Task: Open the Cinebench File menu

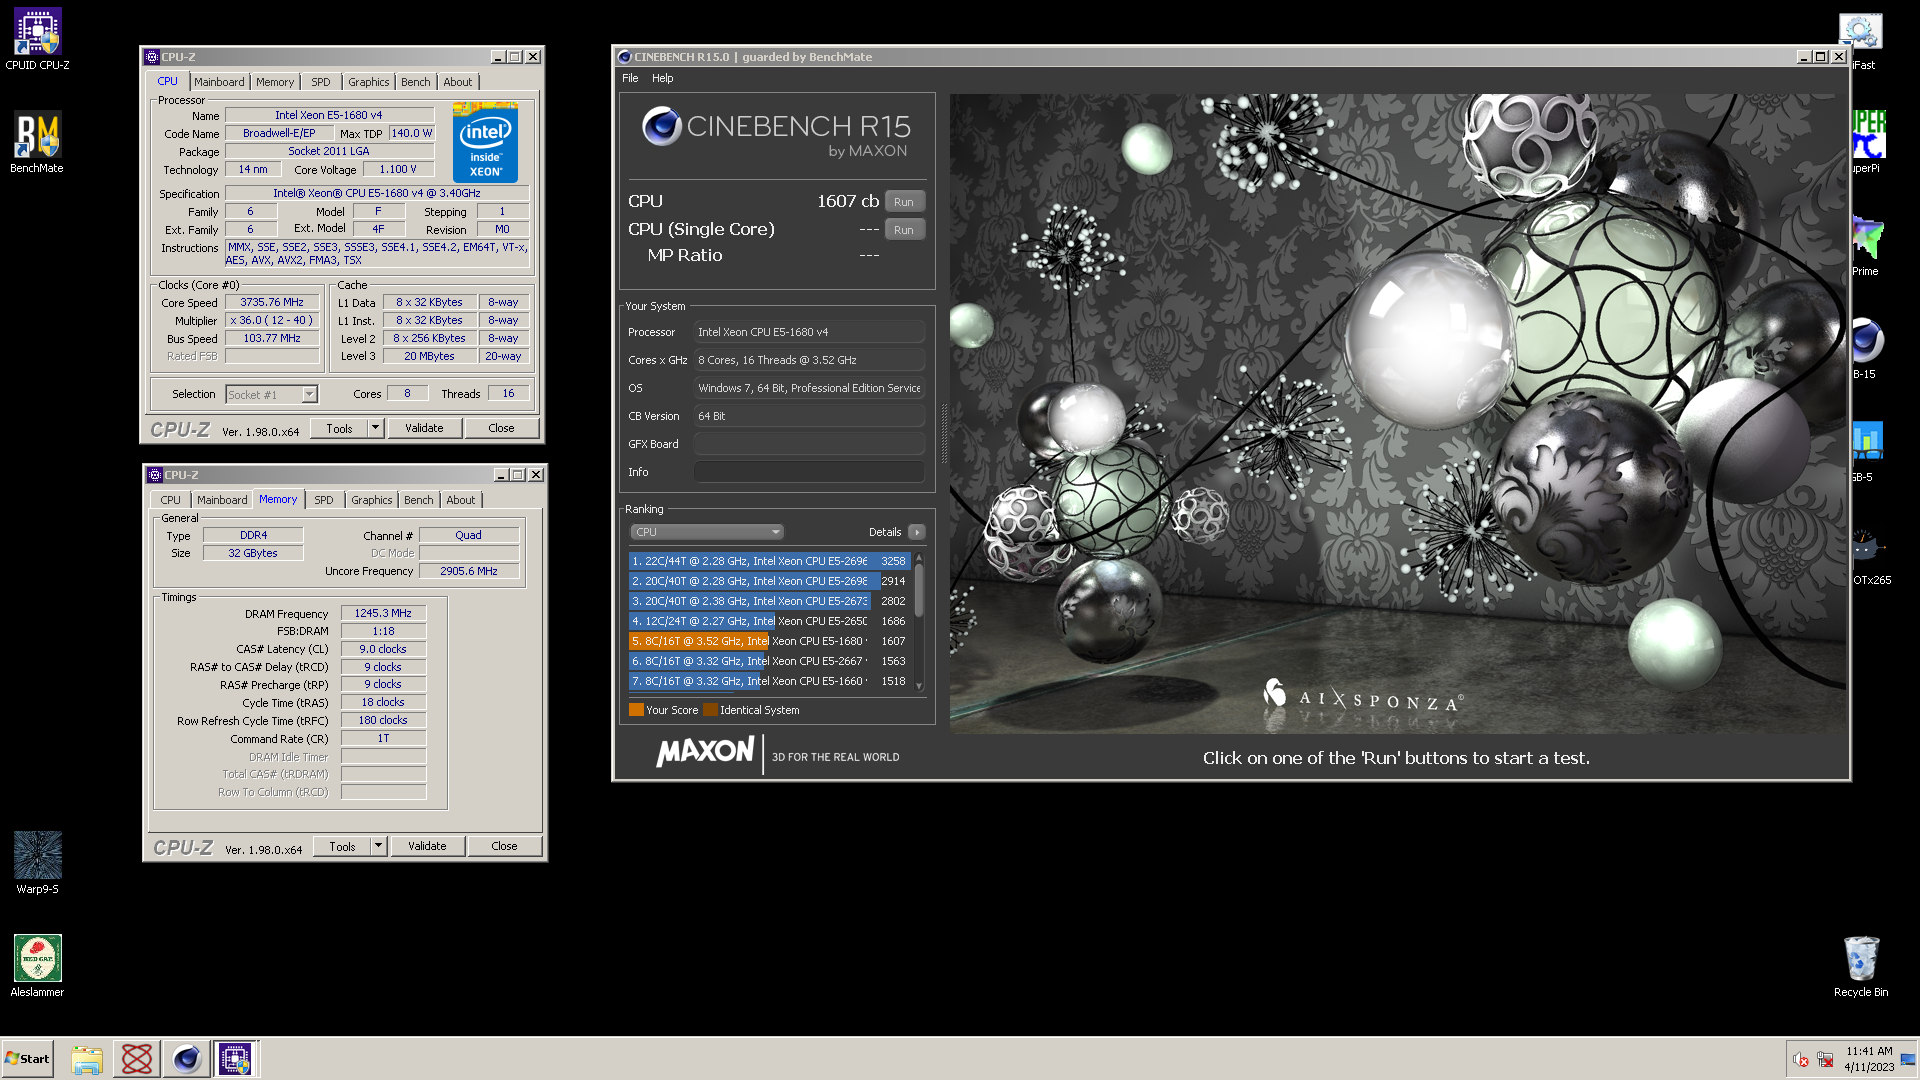Action: 630,78
